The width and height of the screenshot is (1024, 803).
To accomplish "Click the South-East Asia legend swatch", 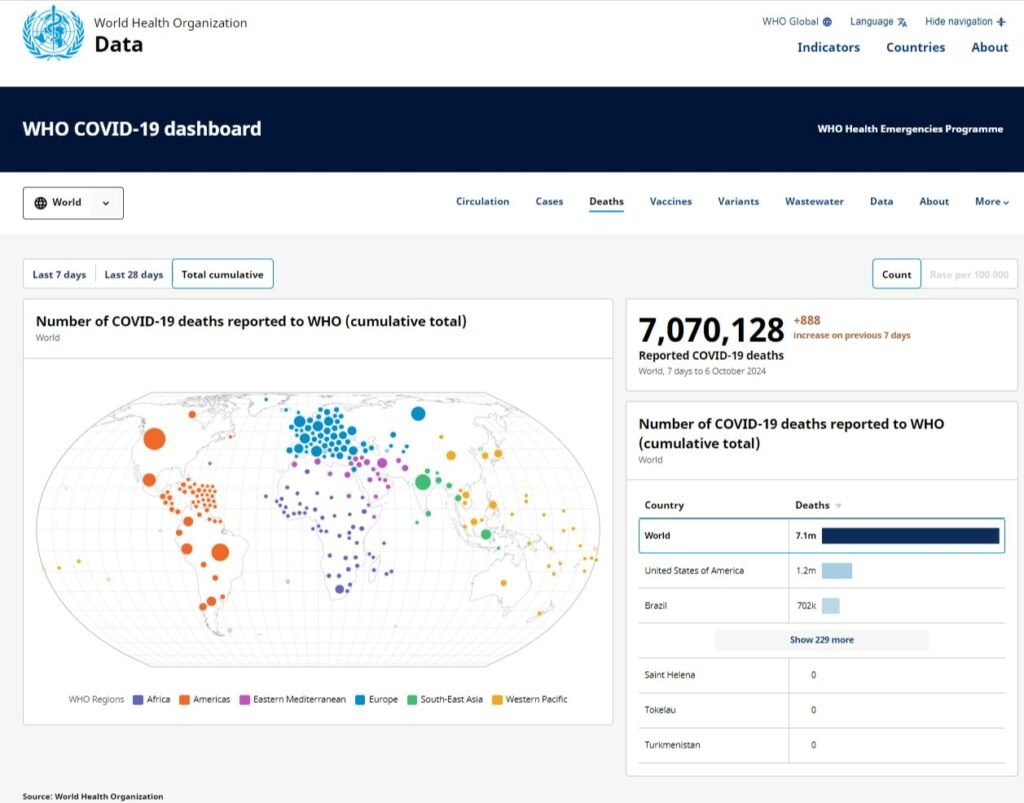I will click(412, 700).
